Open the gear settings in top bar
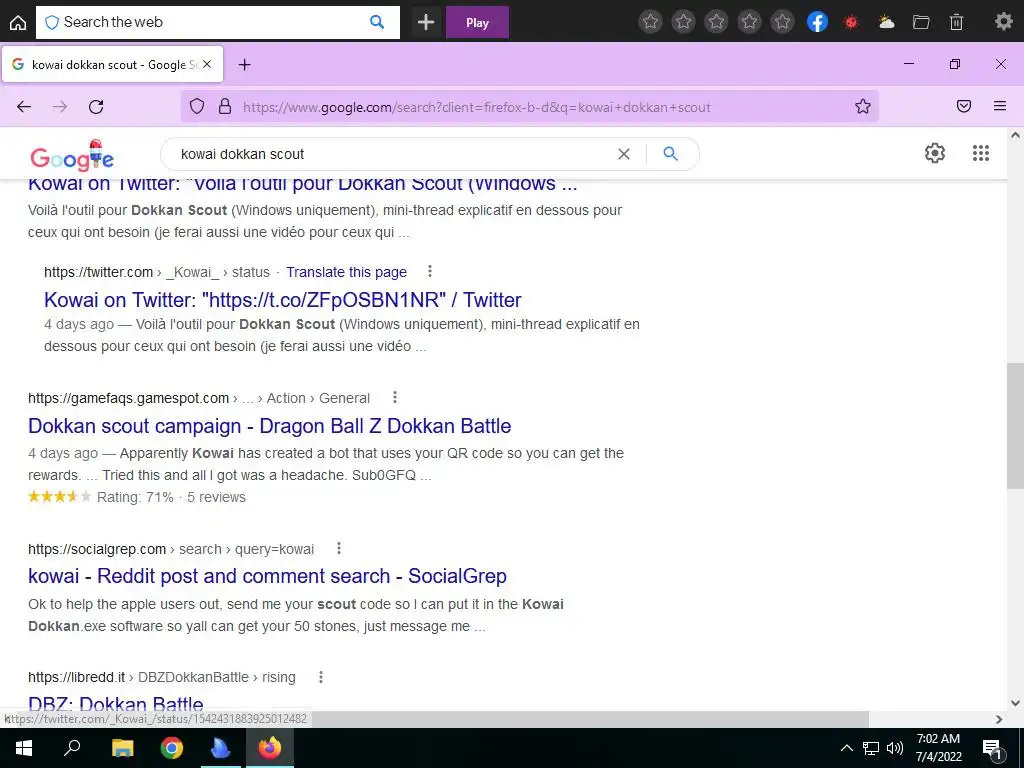 [x=1003, y=22]
